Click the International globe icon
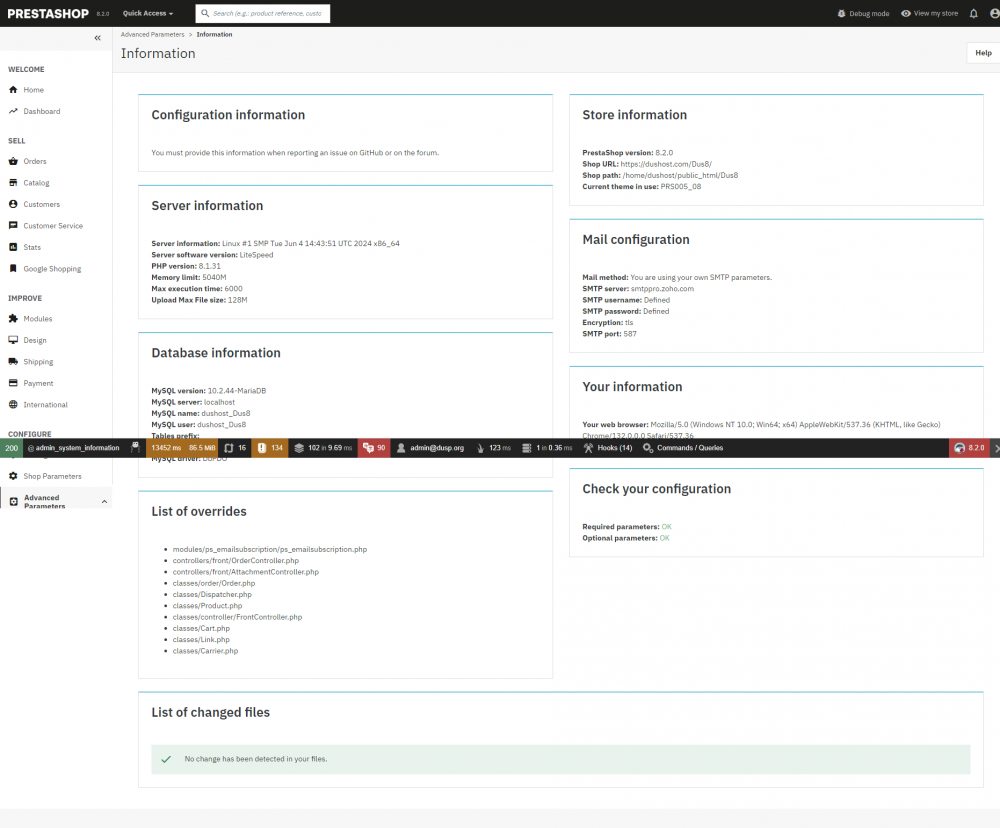 tap(13, 404)
